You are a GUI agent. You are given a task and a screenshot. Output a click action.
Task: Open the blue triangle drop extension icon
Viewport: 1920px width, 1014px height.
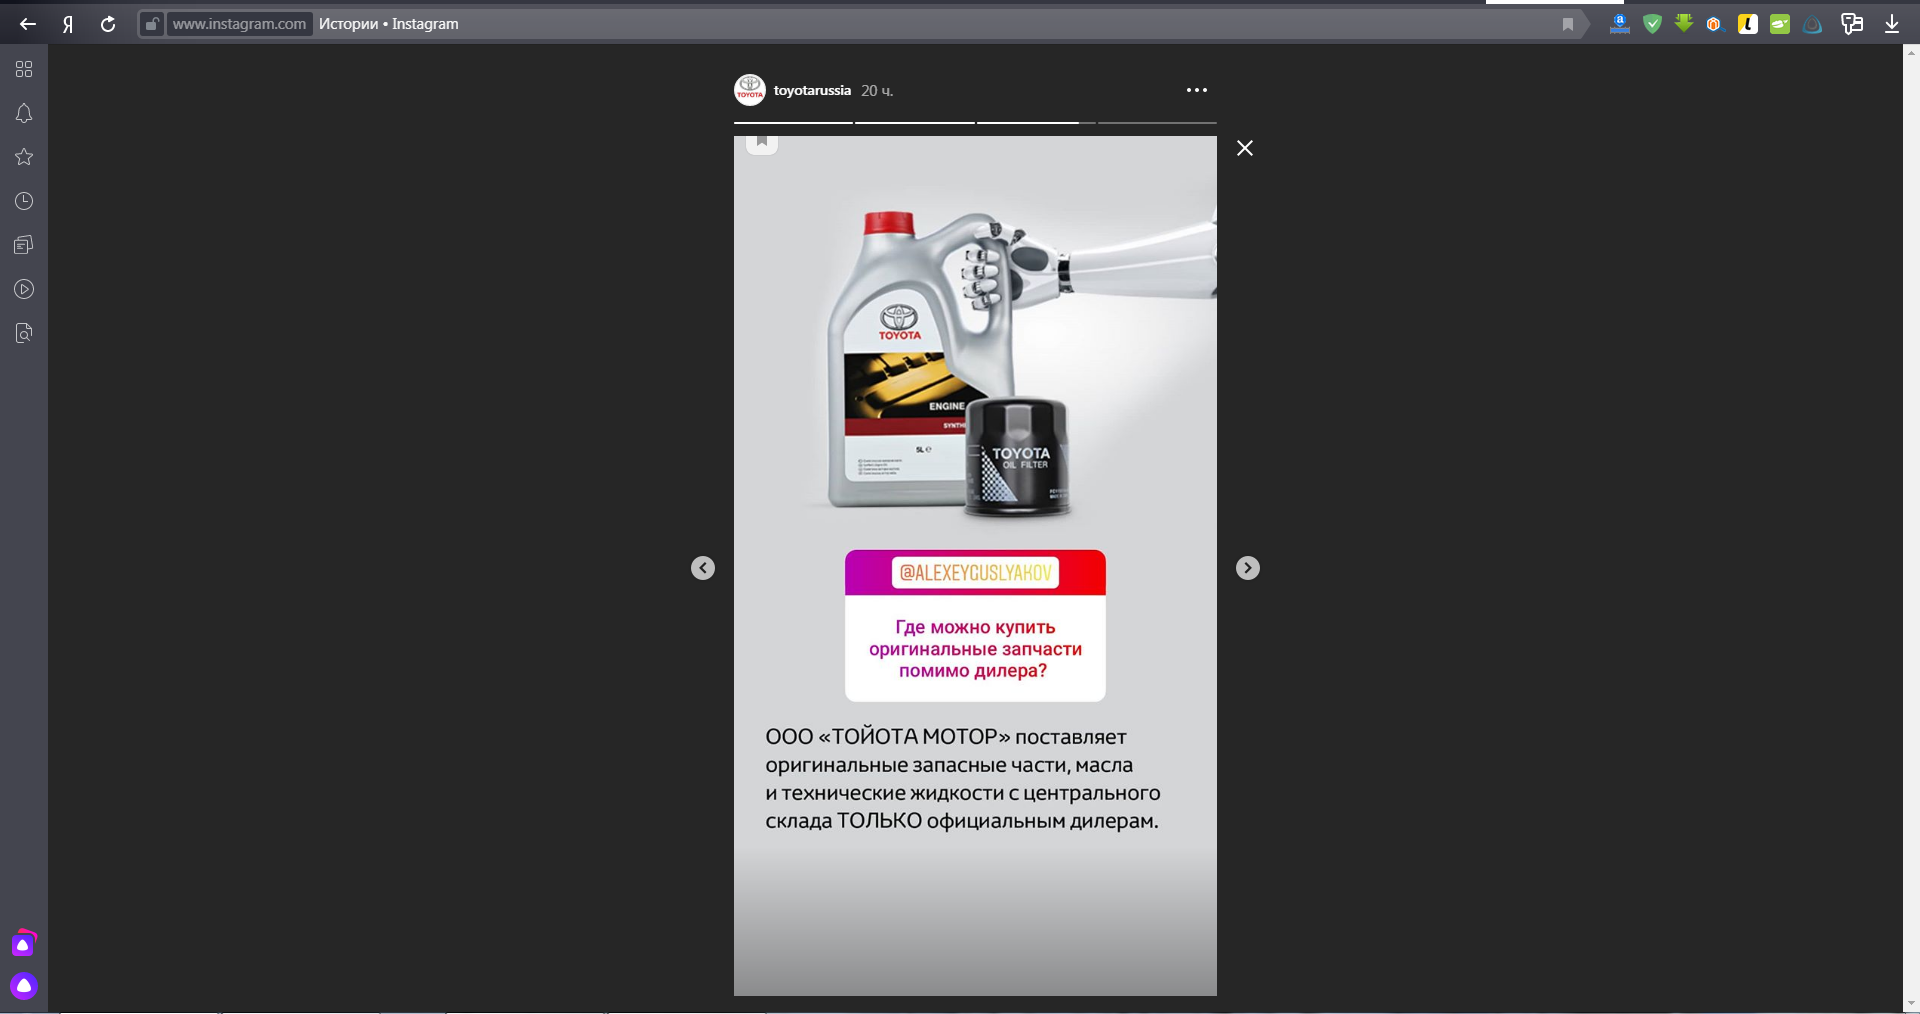1812,24
